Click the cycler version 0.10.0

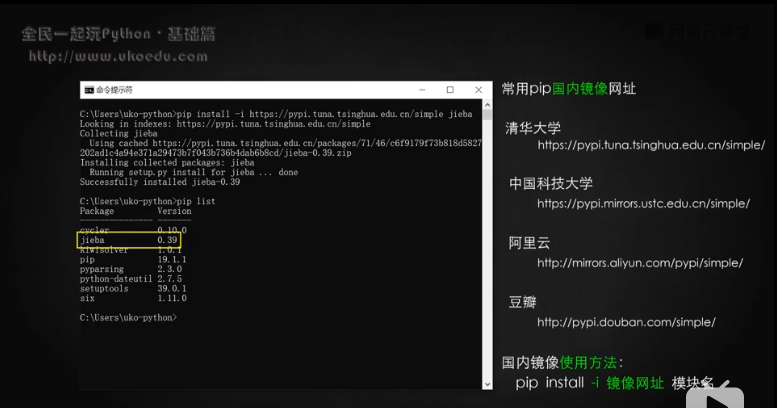pyautogui.click(x=172, y=231)
